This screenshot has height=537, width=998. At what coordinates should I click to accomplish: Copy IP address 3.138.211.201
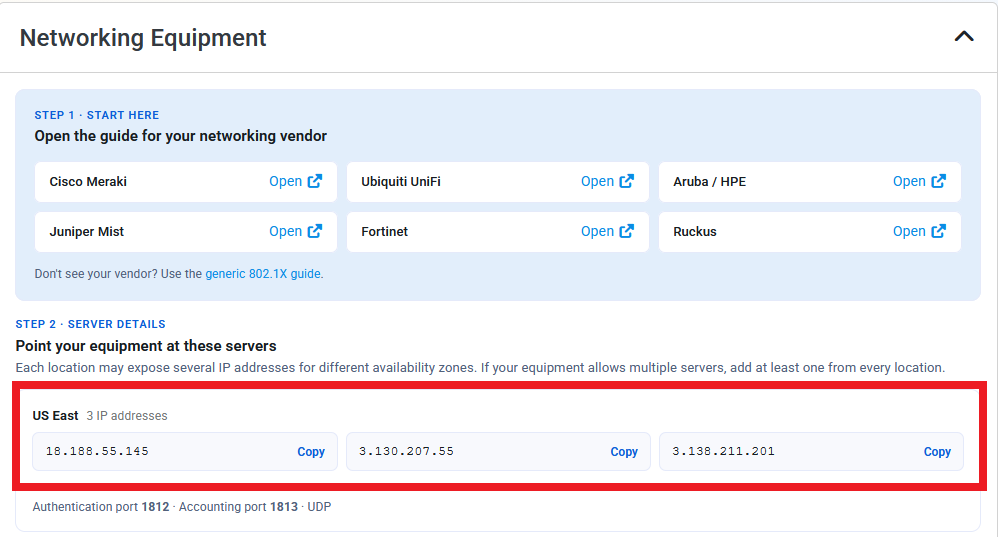[x=937, y=452]
